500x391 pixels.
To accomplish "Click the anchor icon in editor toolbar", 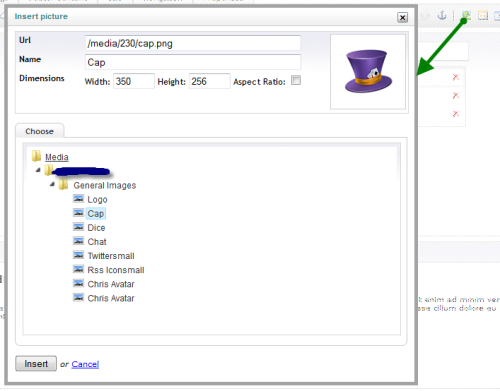I will coord(442,15).
